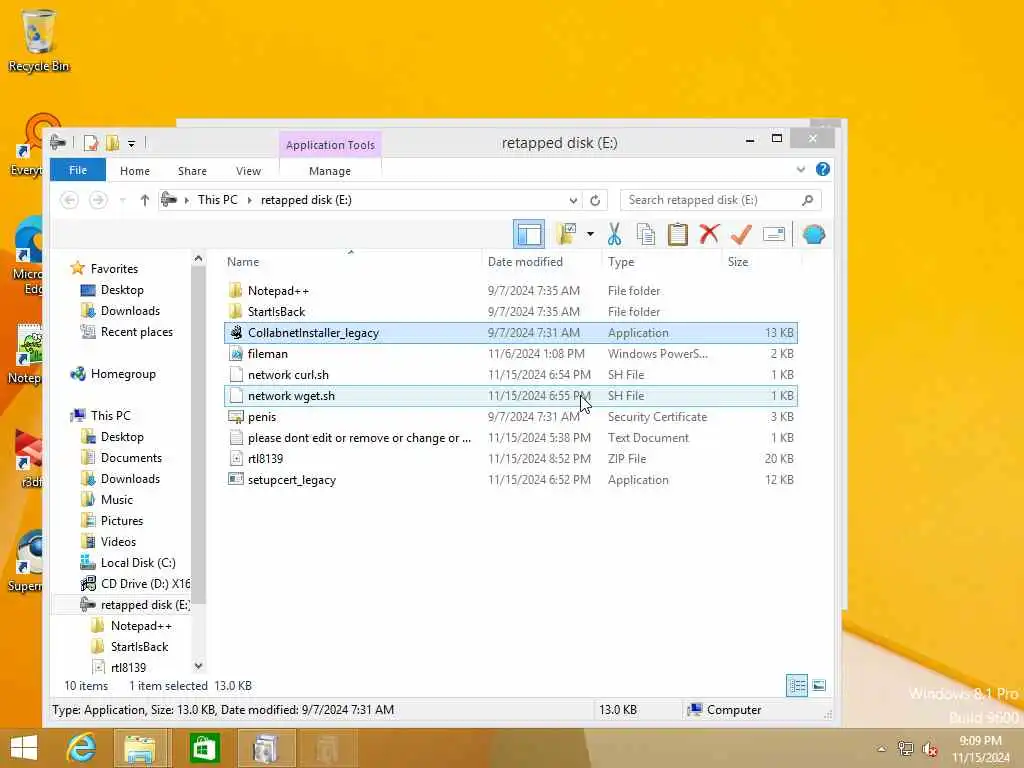Image resolution: width=1024 pixels, height=768 pixels.
Task: Select CollabnetInstaller_legacy application
Action: [x=511, y=332]
